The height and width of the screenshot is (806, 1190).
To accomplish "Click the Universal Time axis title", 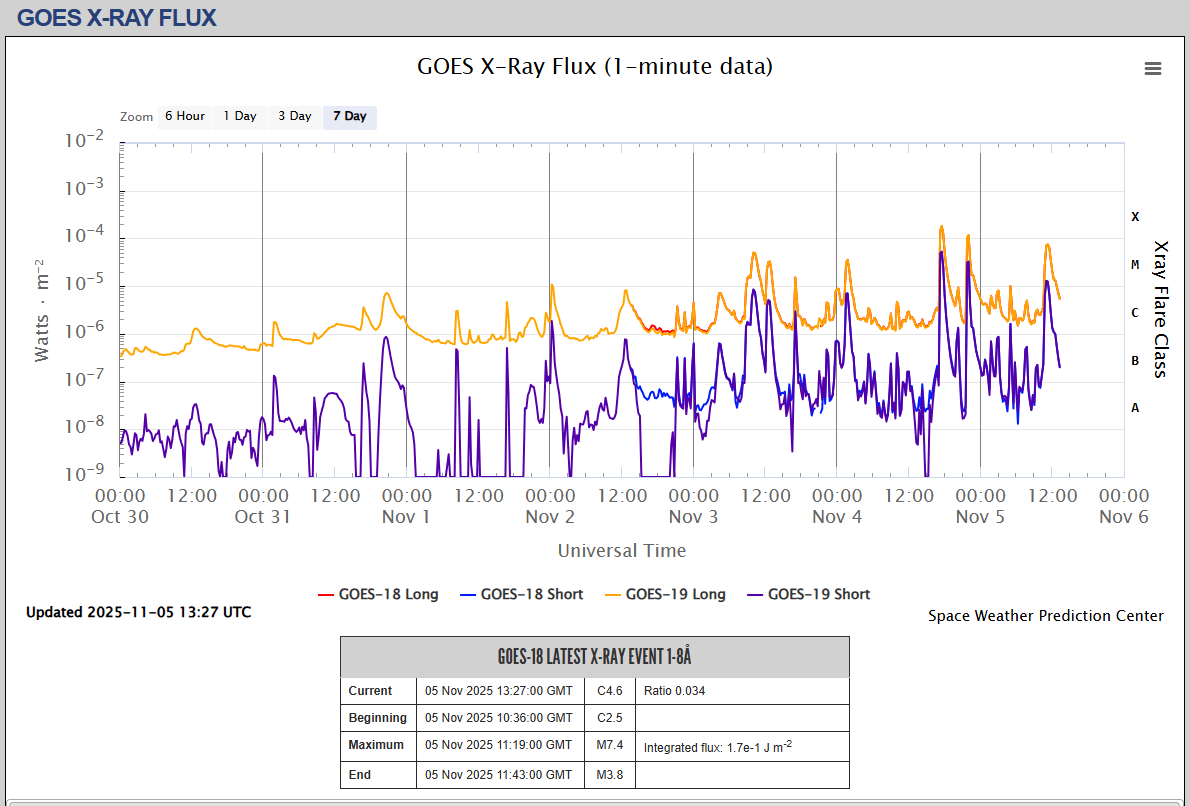I will (x=621, y=550).
